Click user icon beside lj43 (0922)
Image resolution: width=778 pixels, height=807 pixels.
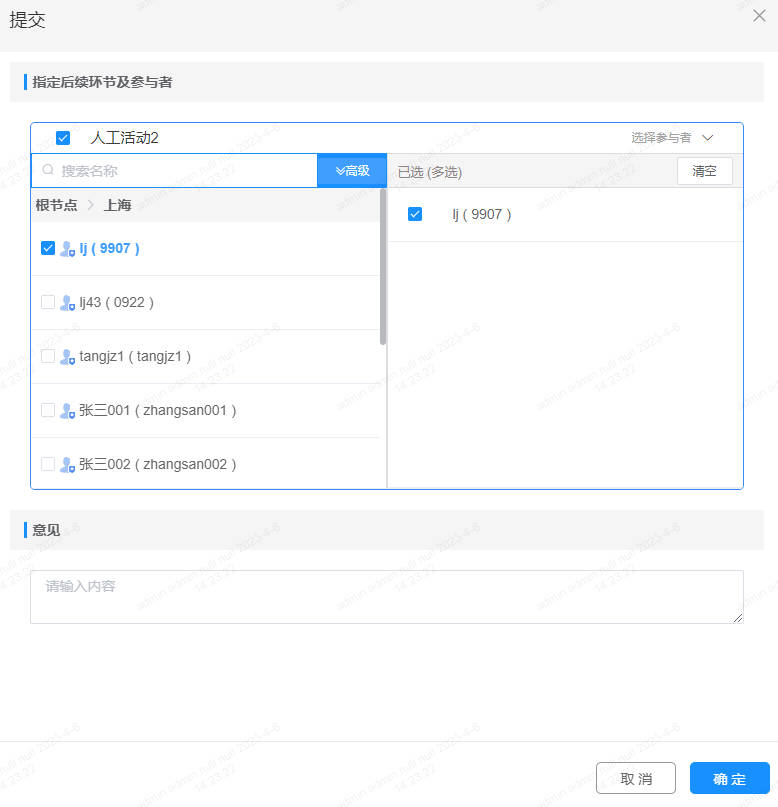coord(67,303)
